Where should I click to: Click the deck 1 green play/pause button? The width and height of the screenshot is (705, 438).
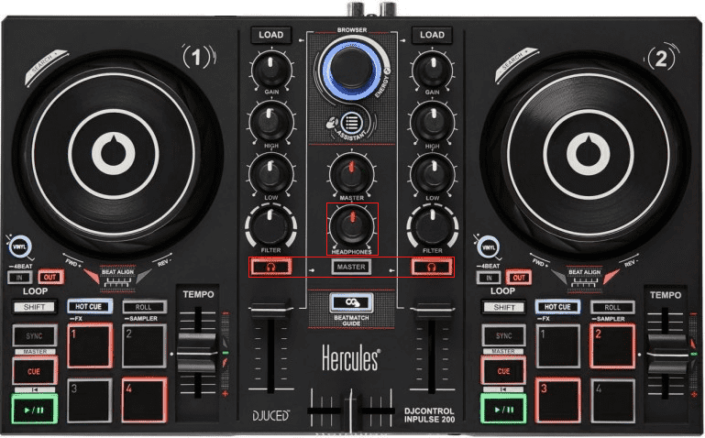tap(35, 409)
